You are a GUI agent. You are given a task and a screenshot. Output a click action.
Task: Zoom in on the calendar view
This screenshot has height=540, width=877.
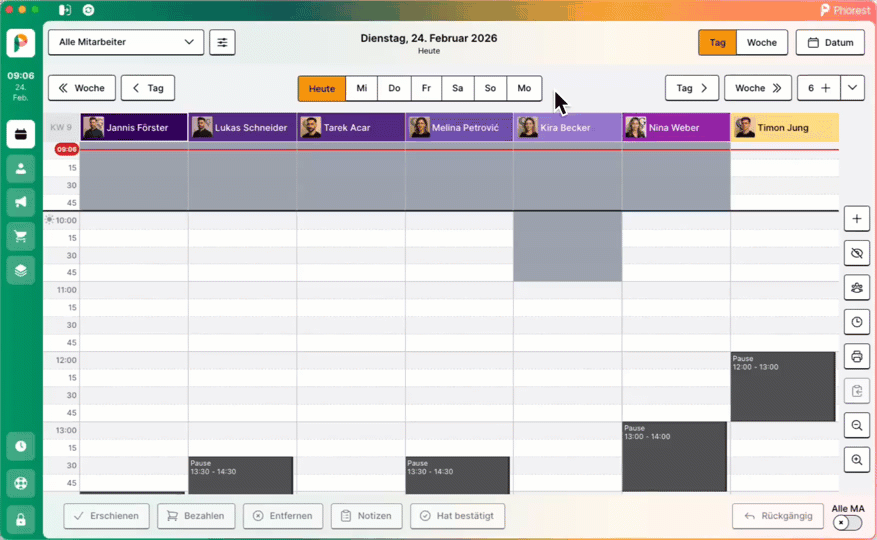click(856, 460)
